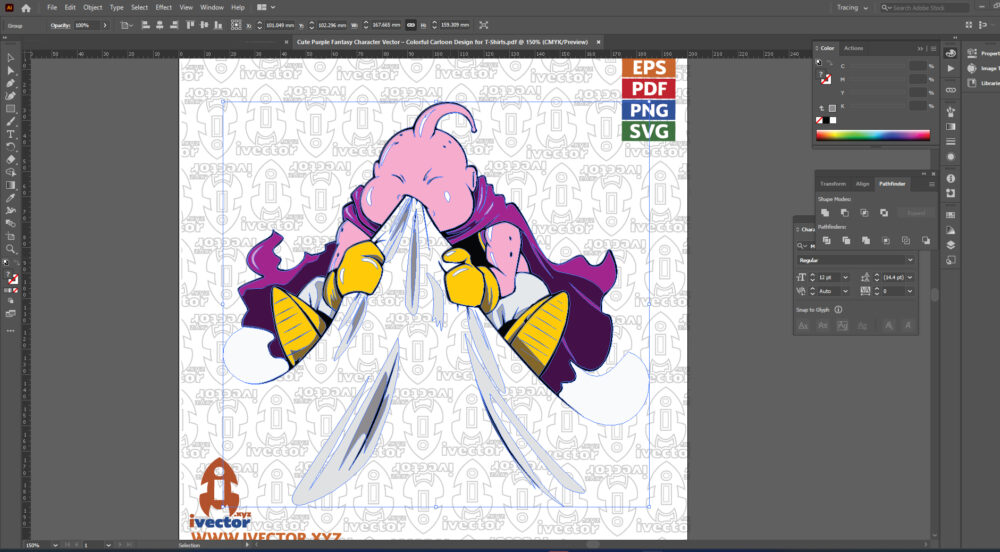The height and width of the screenshot is (552, 1000).
Task: Select the Selection tool arrow
Action: (11, 57)
